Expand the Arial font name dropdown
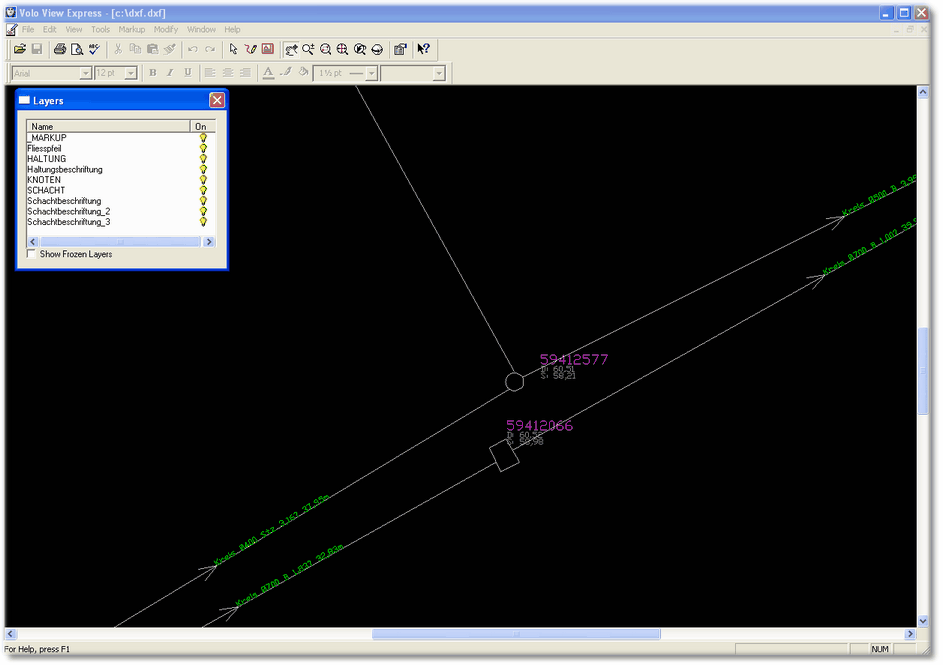Image resolution: width=943 pixels, height=665 pixels. 86,73
